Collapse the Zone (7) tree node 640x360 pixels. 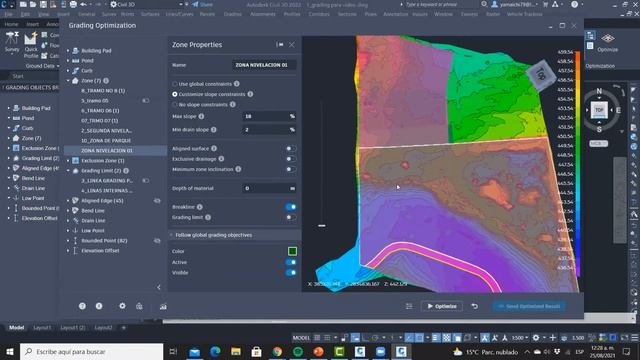tap(68, 81)
